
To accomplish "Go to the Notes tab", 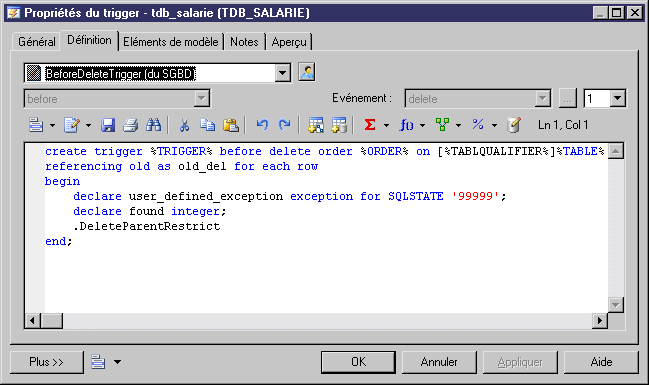I will click(x=244, y=42).
